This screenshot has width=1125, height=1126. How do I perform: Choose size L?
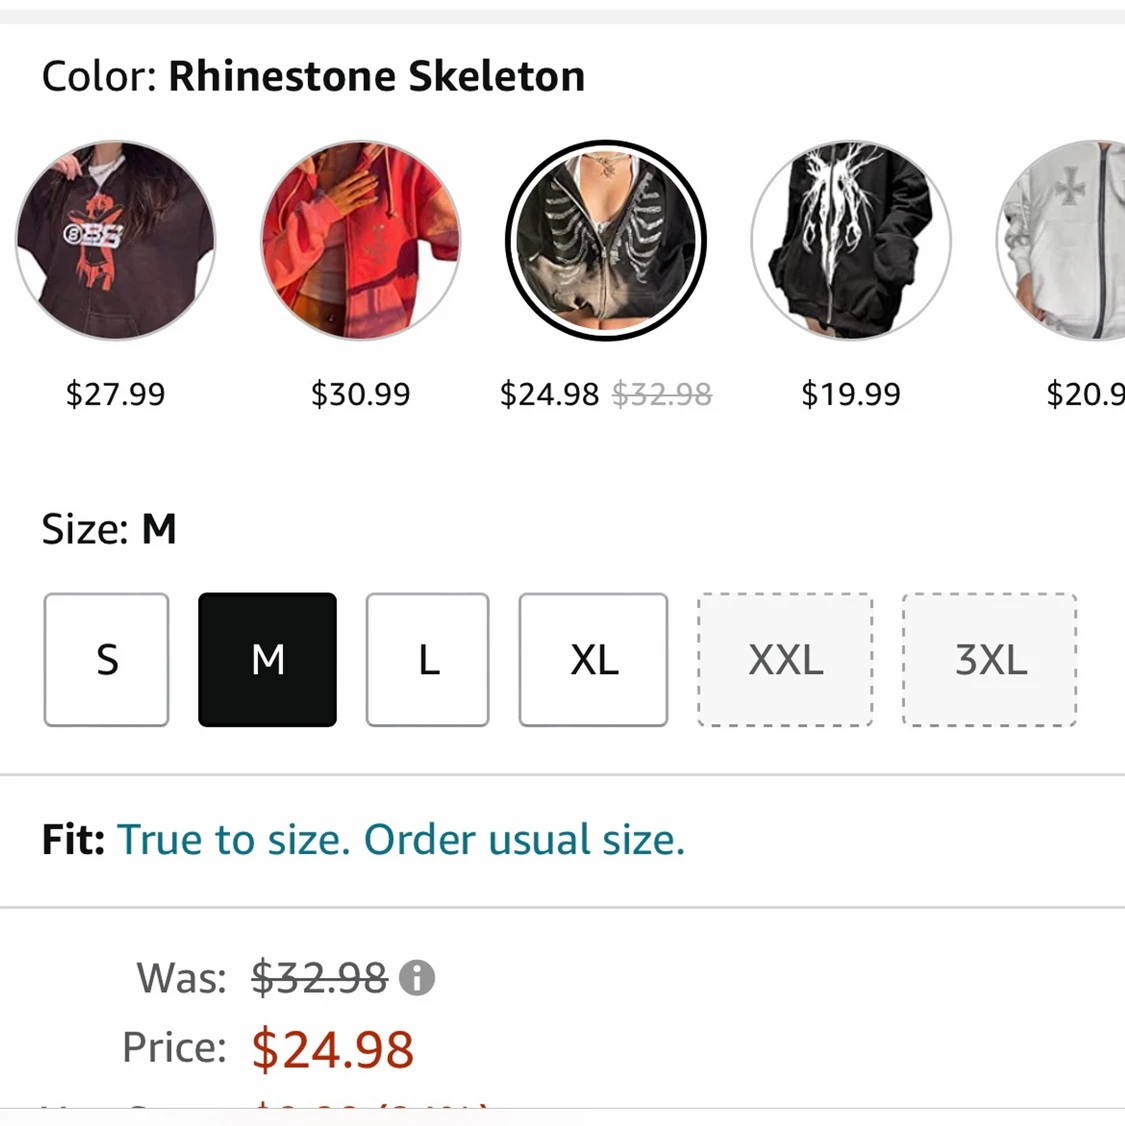coord(428,660)
